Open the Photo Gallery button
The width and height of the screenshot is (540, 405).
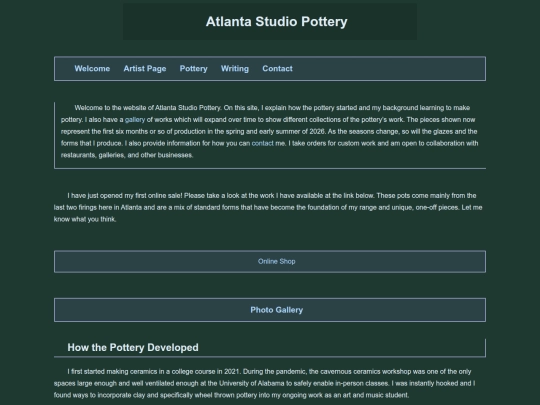(270, 310)
